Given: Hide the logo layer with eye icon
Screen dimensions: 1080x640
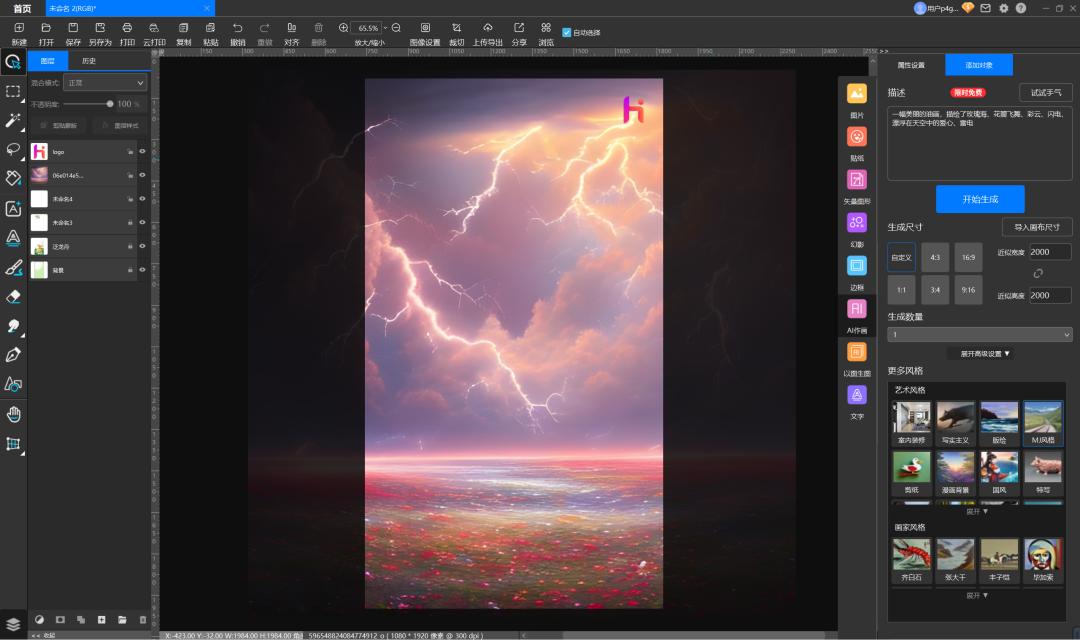Looking at the screenshot, I should [142, 152].
